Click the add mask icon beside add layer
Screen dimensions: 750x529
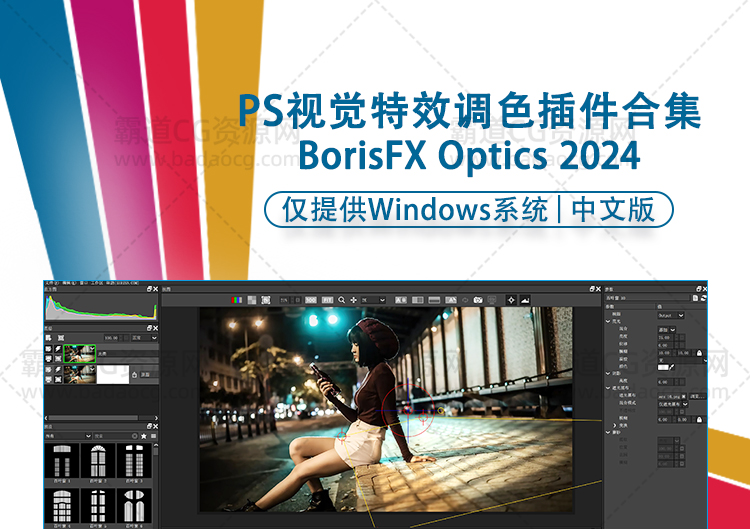click(61, 338)
